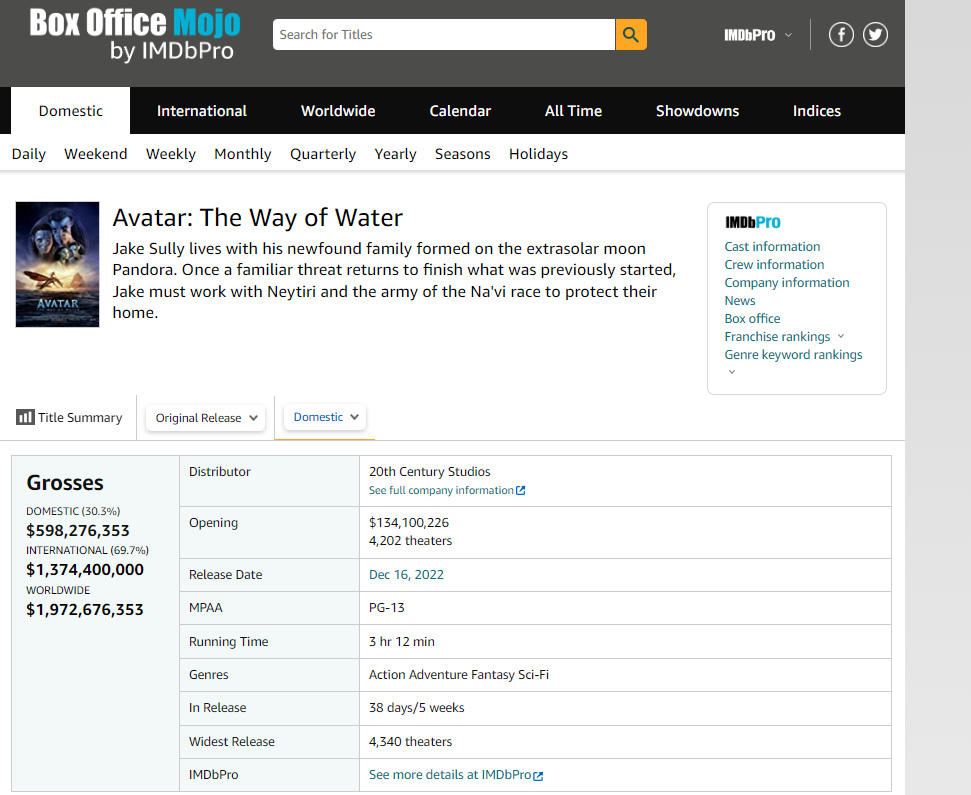The height and width of the screenshot is (795, 971).
Task: Go to Seasons box office
Action: (x=463, y=154)
